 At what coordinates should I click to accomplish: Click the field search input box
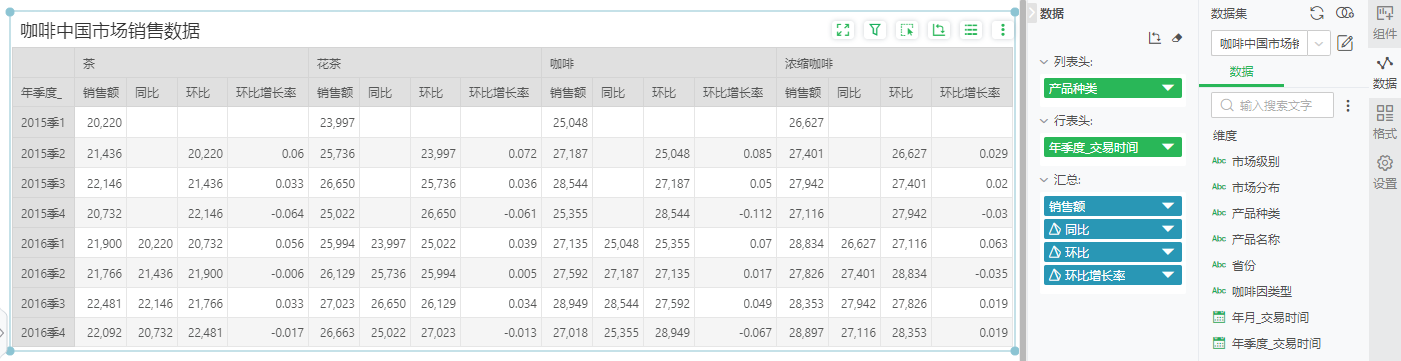[x=1272, y=105]
